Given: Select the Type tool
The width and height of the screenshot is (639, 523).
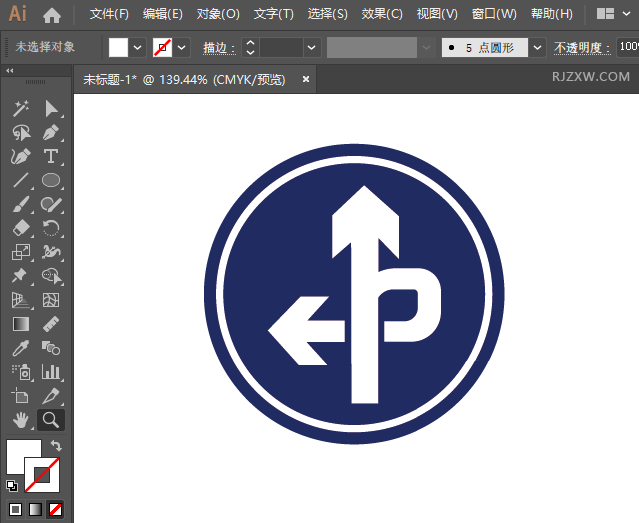Looking at the screenshot, I should [x=51, y=157].
